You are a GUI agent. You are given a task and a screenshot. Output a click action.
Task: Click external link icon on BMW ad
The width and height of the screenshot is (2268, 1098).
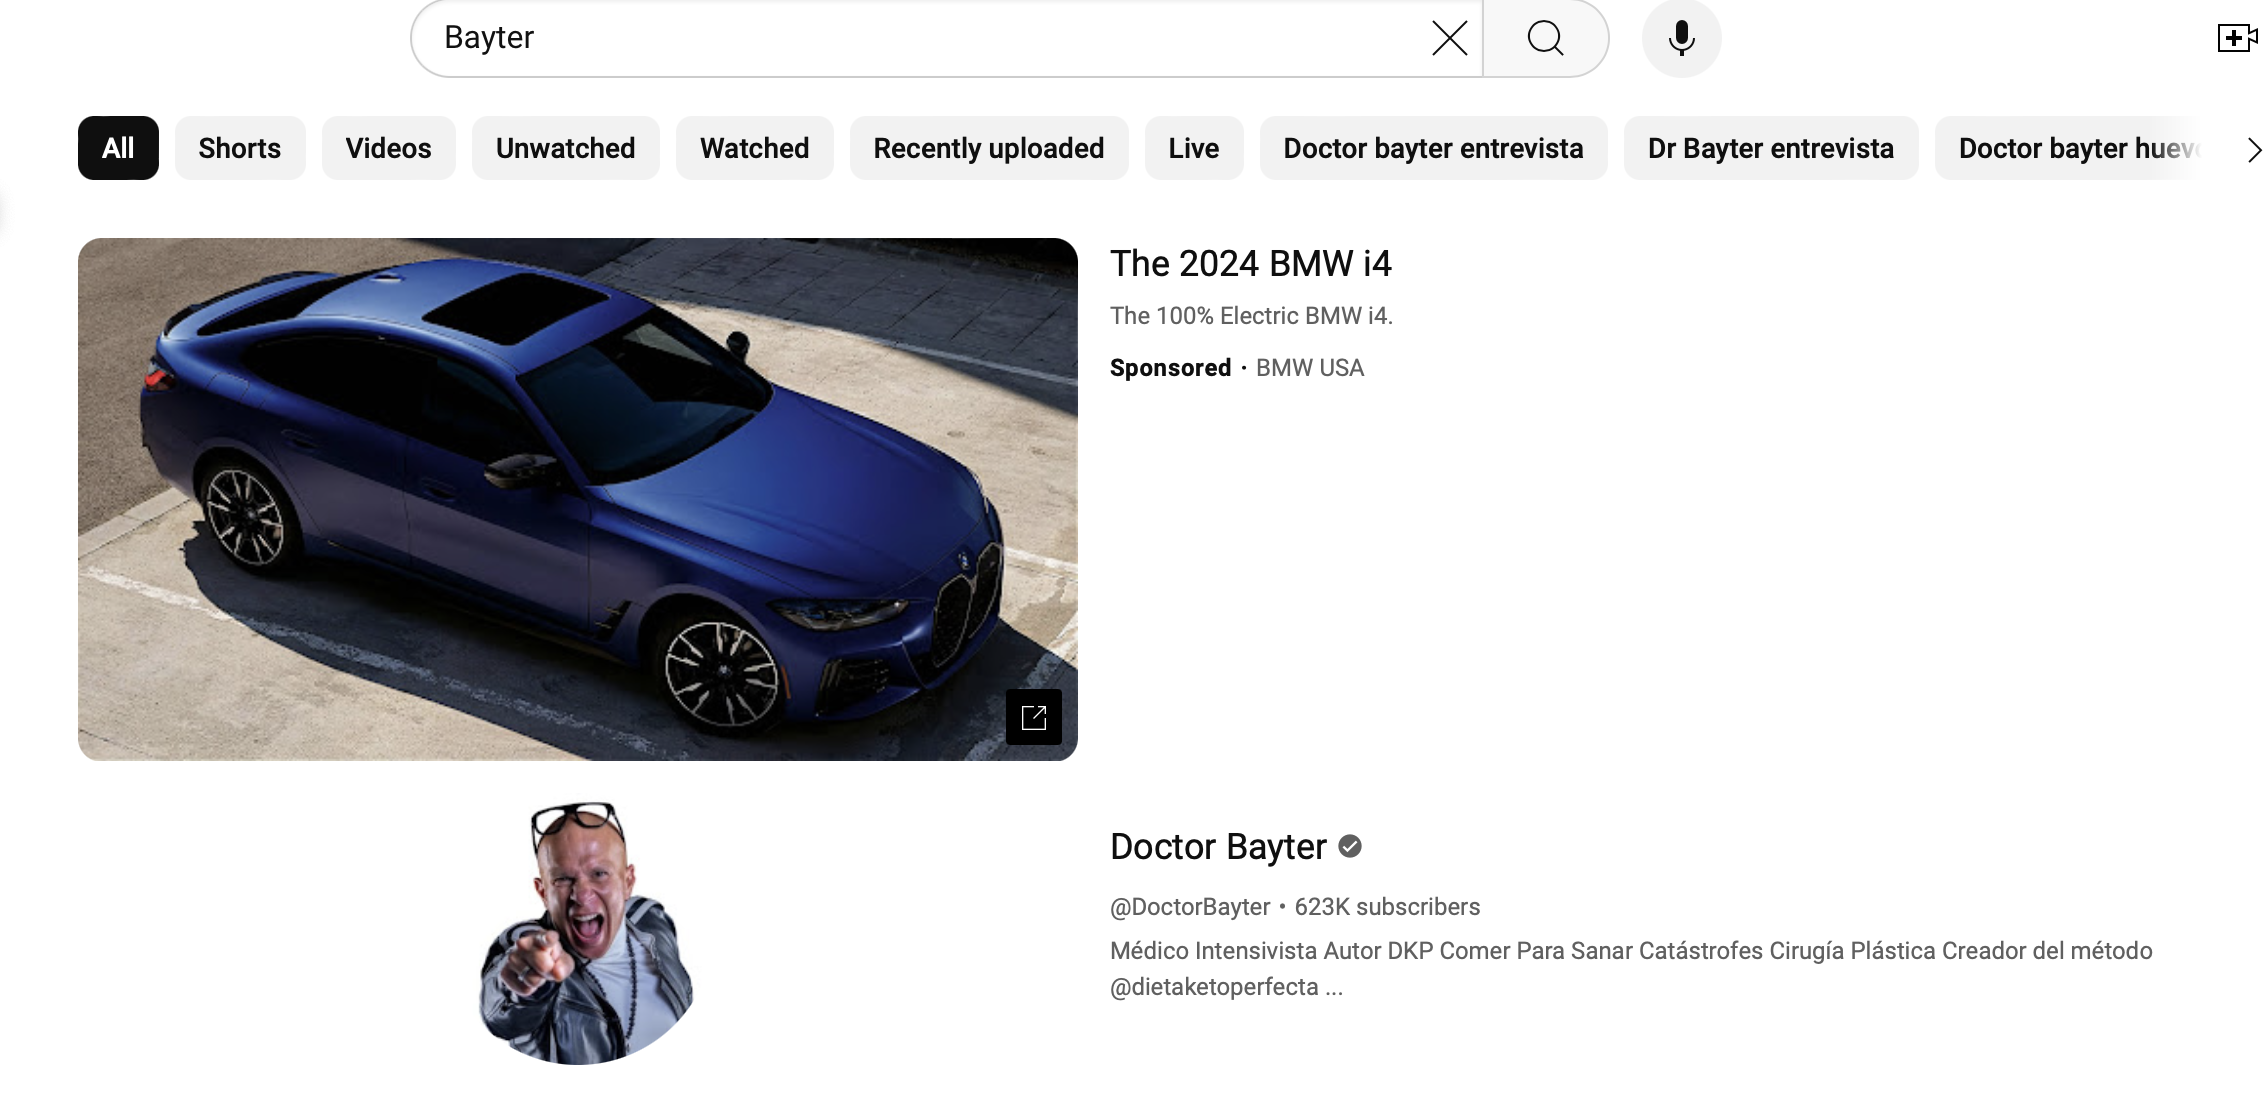[1033, 717]
